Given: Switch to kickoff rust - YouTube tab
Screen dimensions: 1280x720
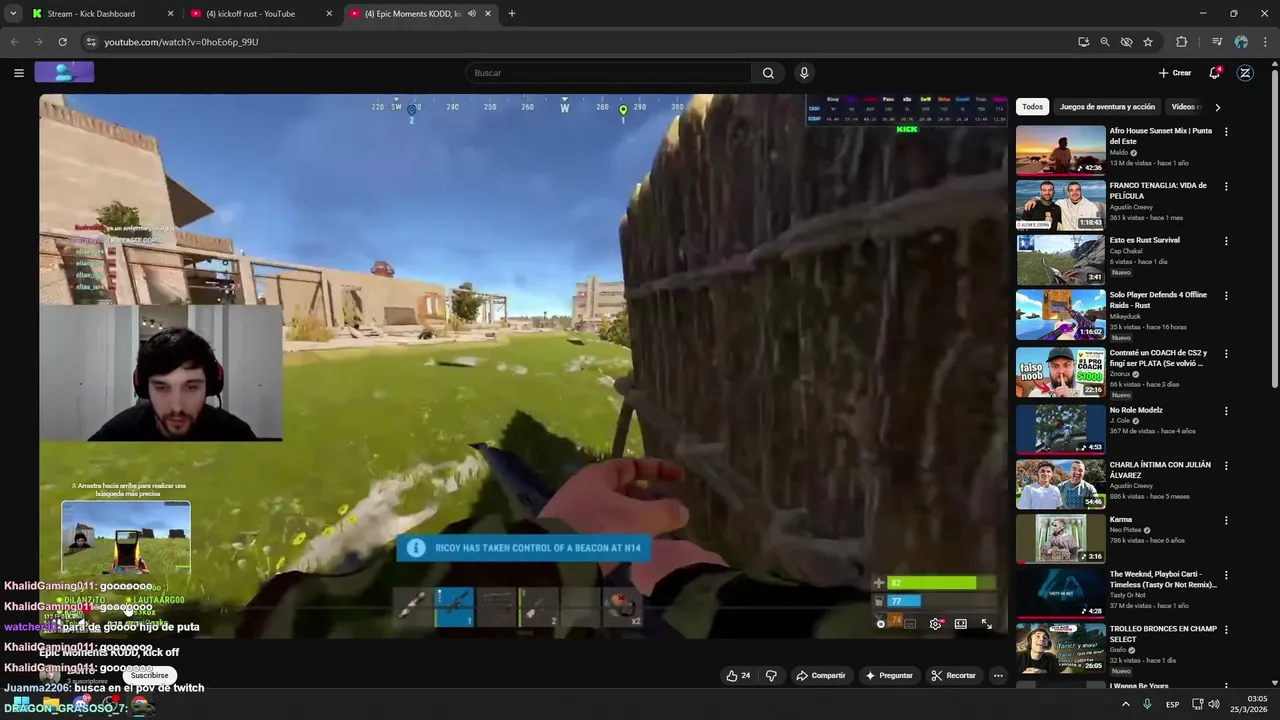Looking at the screenshot, I should [x=250, y=14].
